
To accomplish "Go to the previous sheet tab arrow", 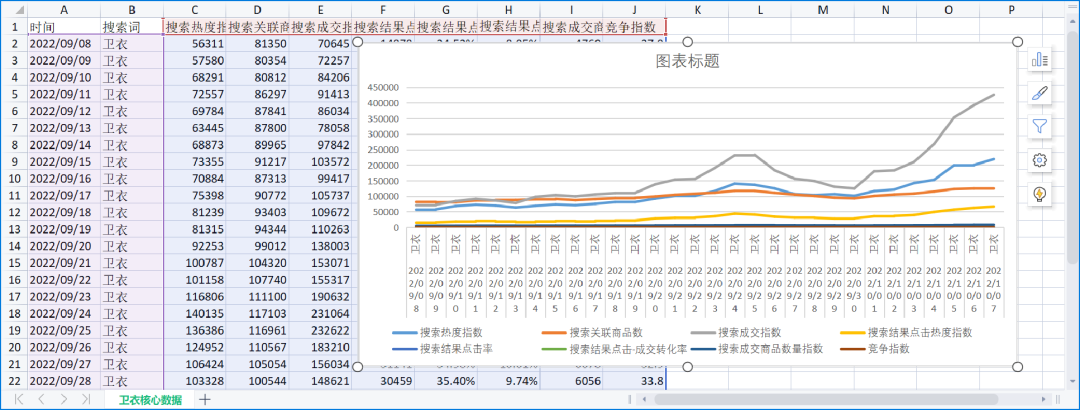I will [x=41, y=399].
